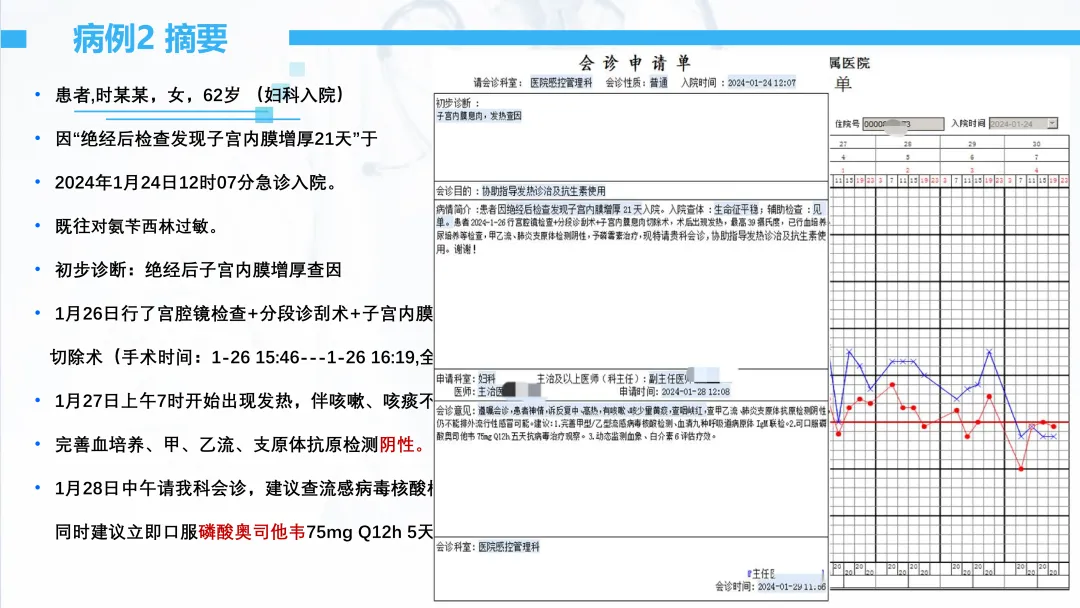Screen dimensions: 1080x608
Task: Click the line 因"绝经后检查发现子宫内膜增厚21天"于
Action: [216, 139]
